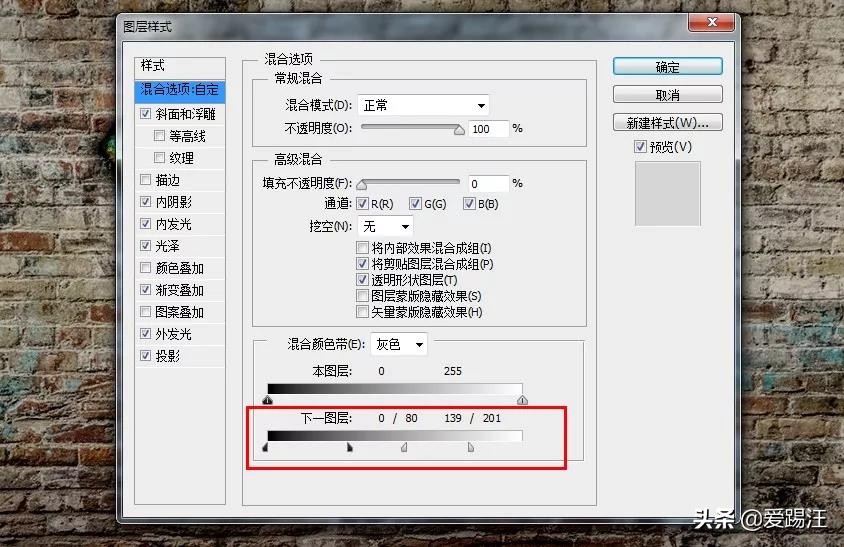Viewport: 844px width, 547px height.
Task: Click 下一图层 black right-half handle at 80
Action: click(x=350, y=447)
